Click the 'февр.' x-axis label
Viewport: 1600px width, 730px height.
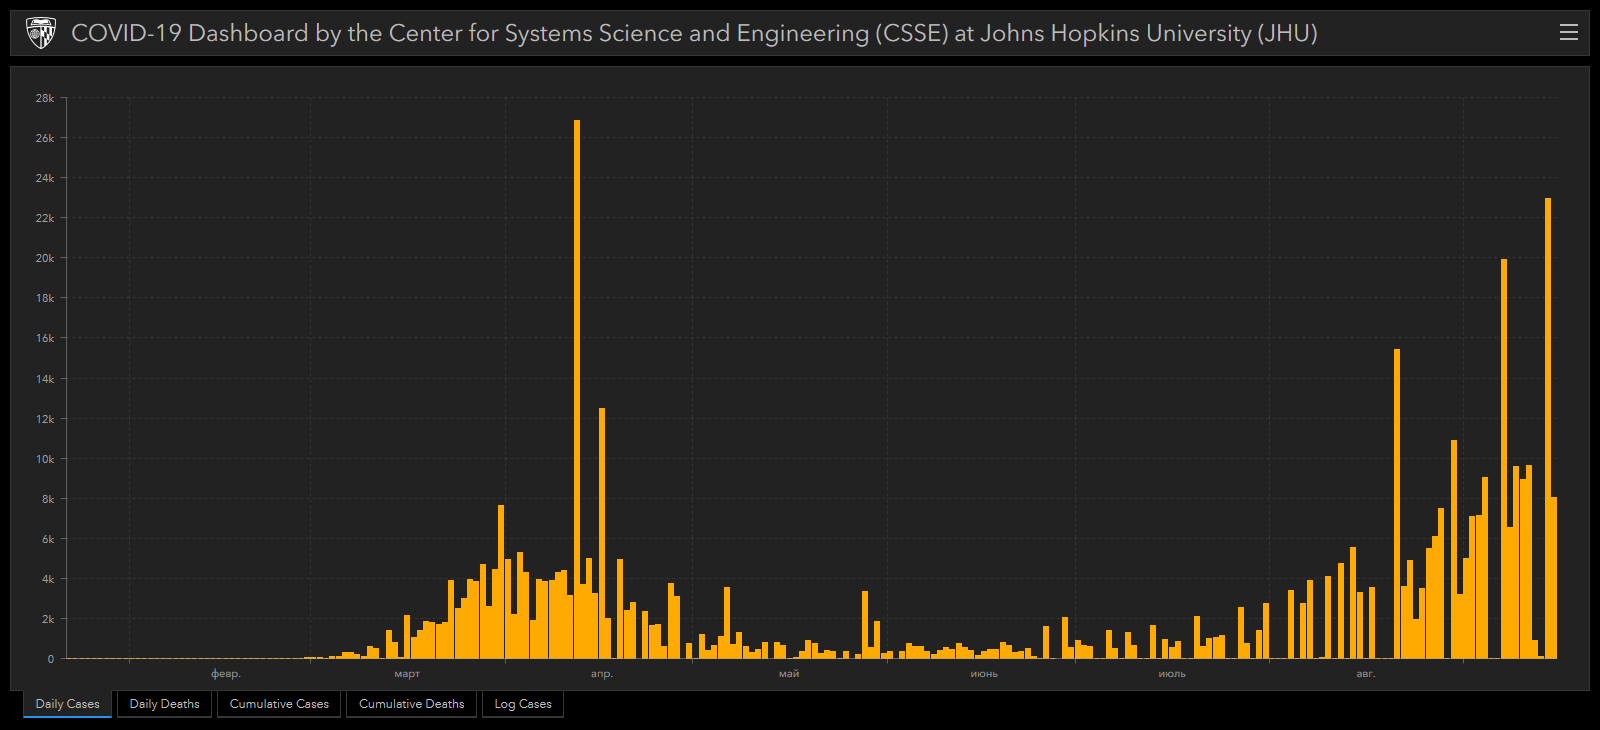click(226, 674)
